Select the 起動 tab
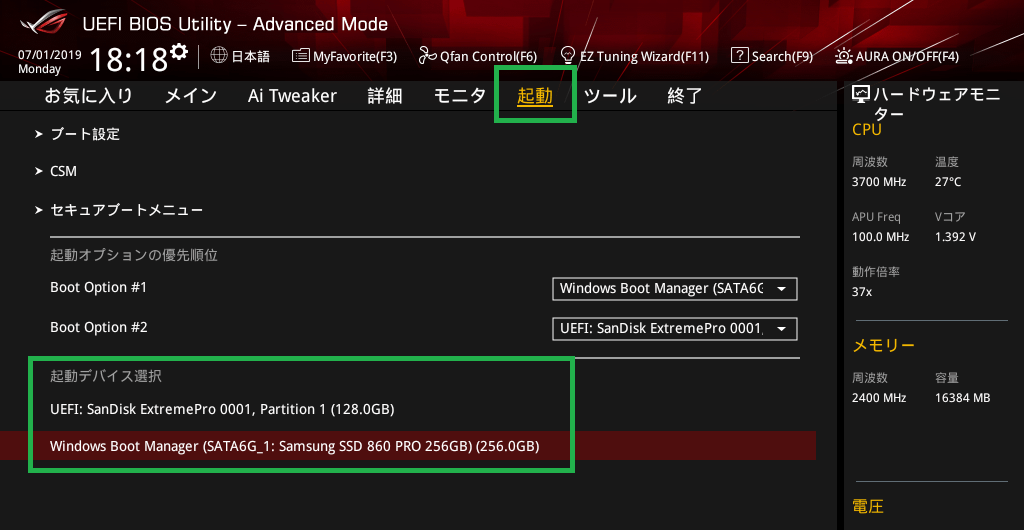This screenshot has width=1024, height=530. point(535,96)
